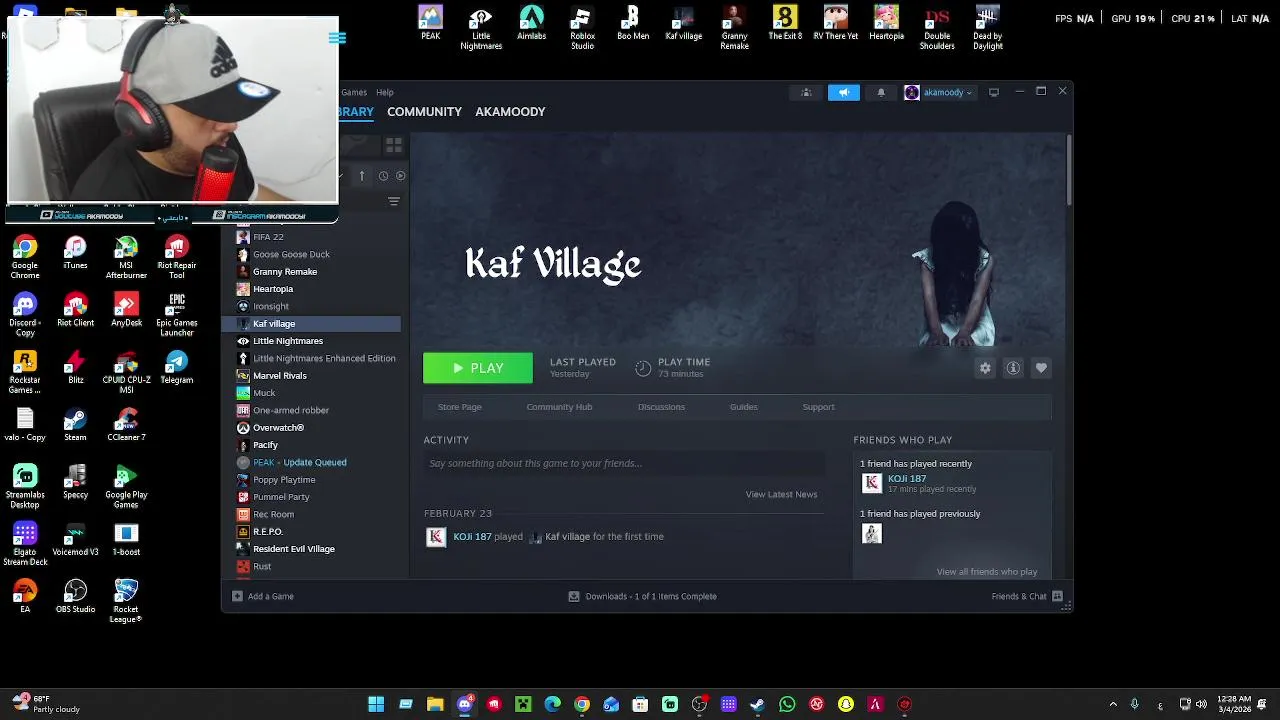Click the library sort-by upward arrow icon
Screen dimensions: 1280x720
(362, 176)
